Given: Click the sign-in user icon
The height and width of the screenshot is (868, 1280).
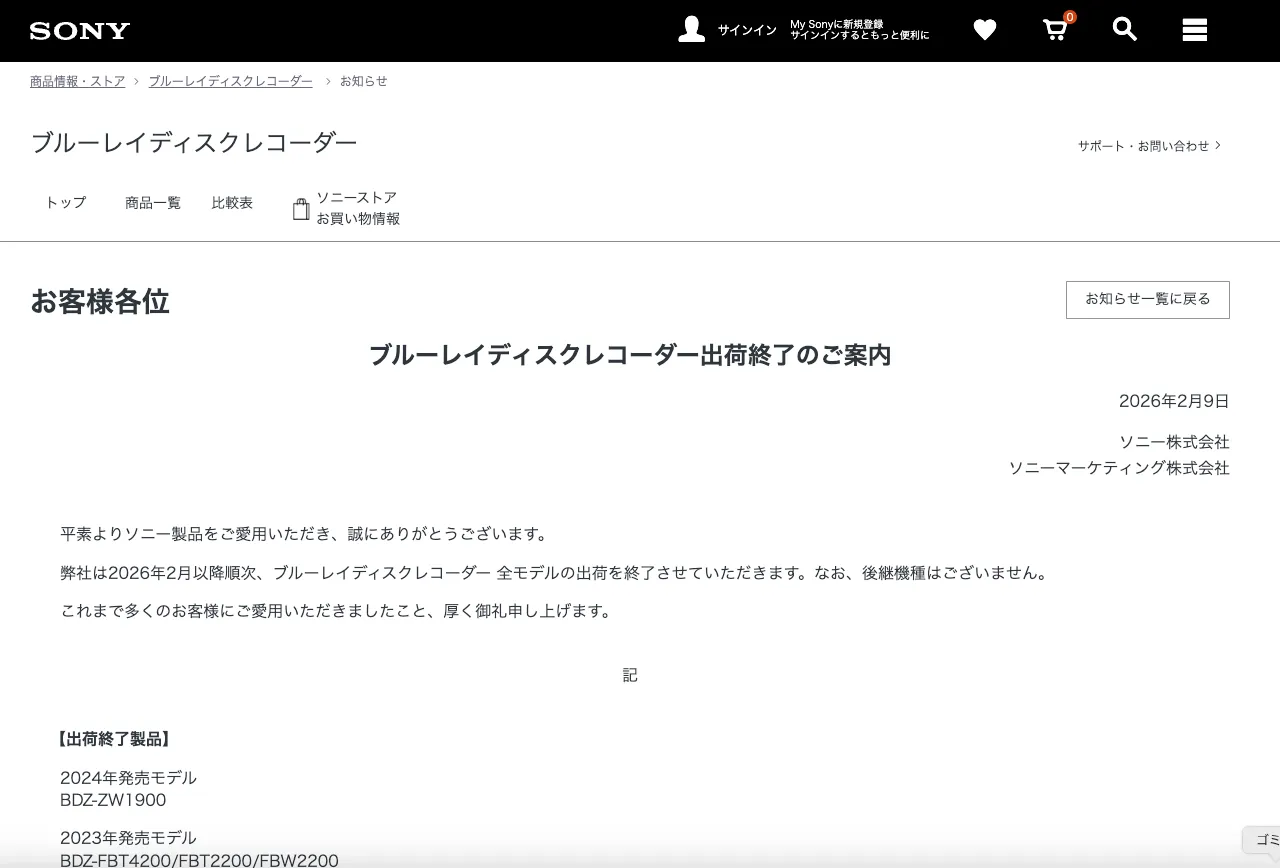Looking at the screenshot, I should click(691, 29).
